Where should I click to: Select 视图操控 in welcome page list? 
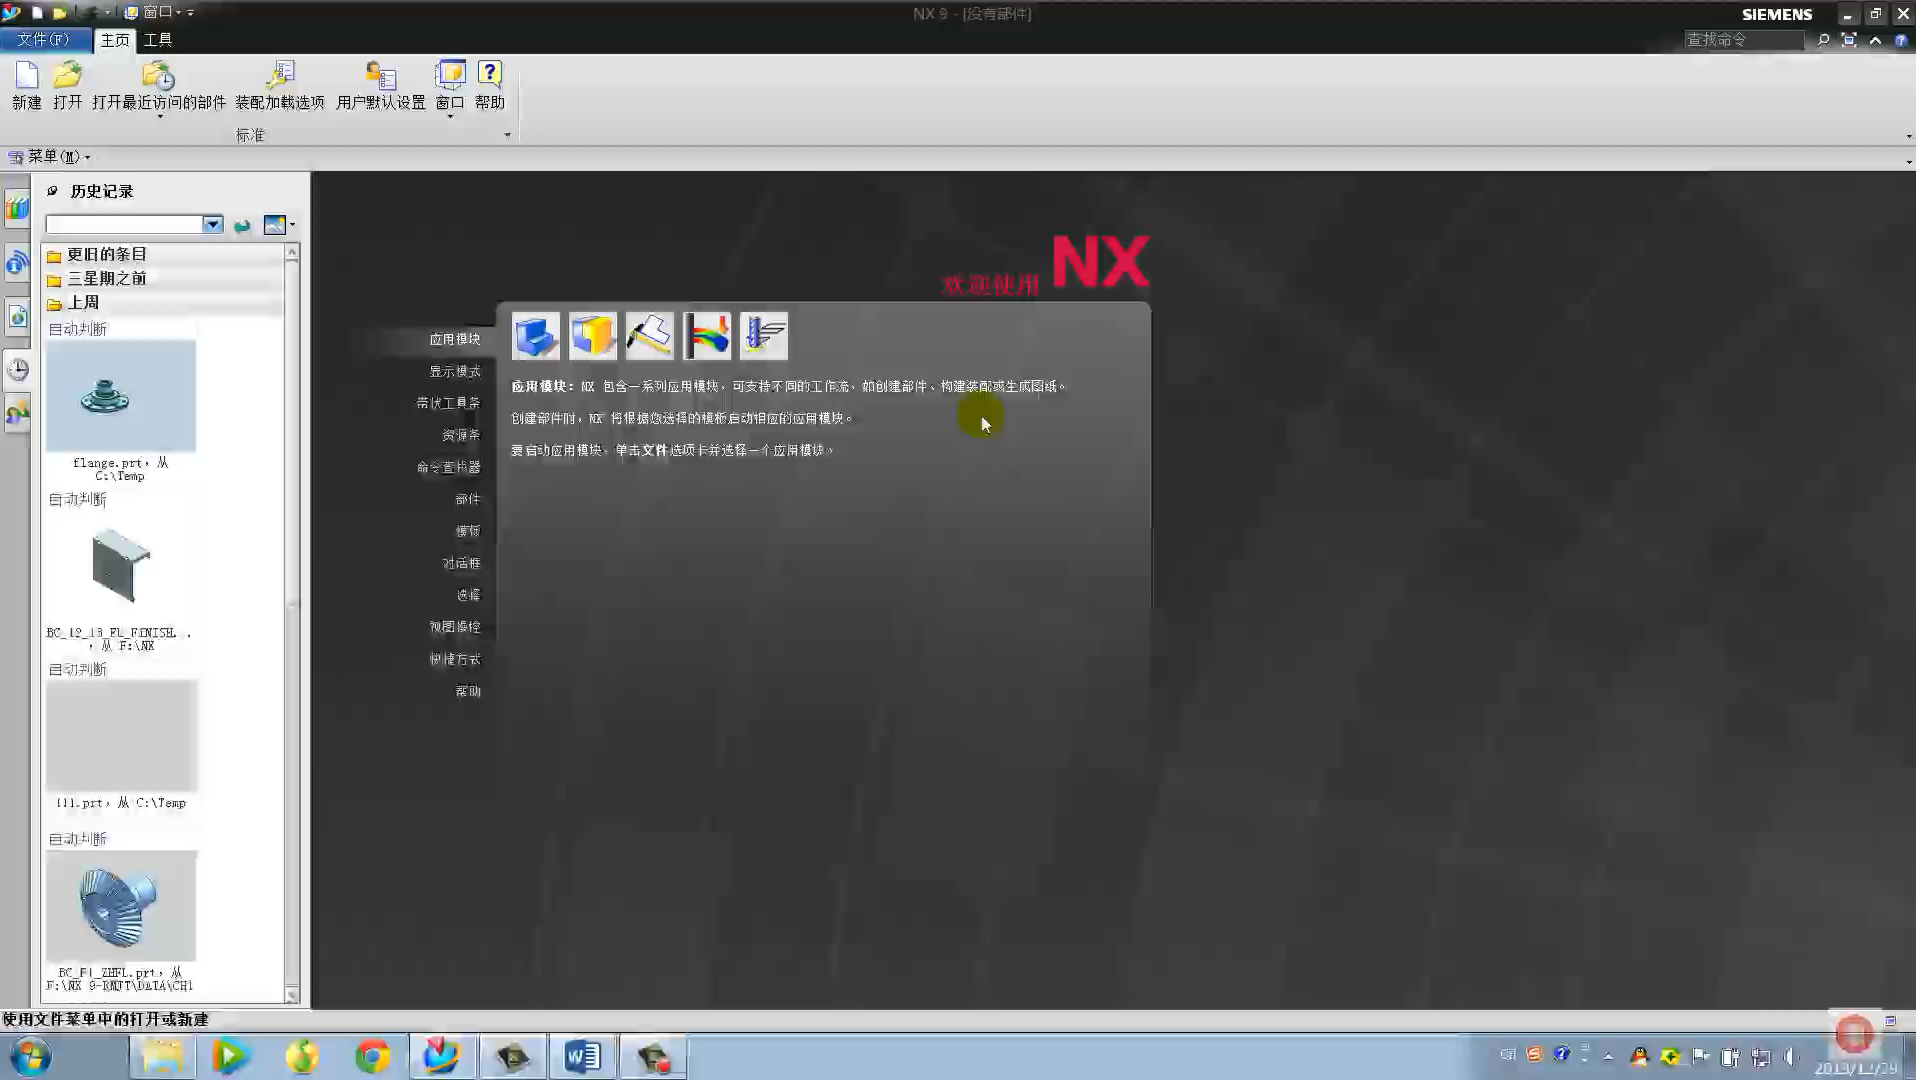pyautogui.click(x=455, y=627)
